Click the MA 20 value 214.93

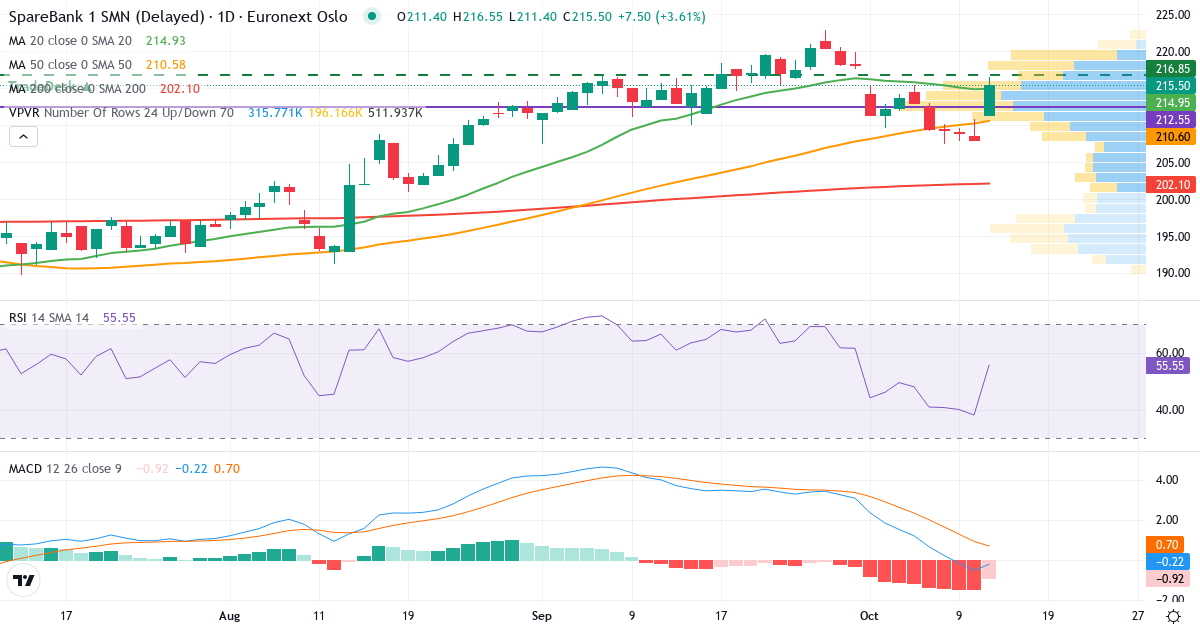click(166, 41)
